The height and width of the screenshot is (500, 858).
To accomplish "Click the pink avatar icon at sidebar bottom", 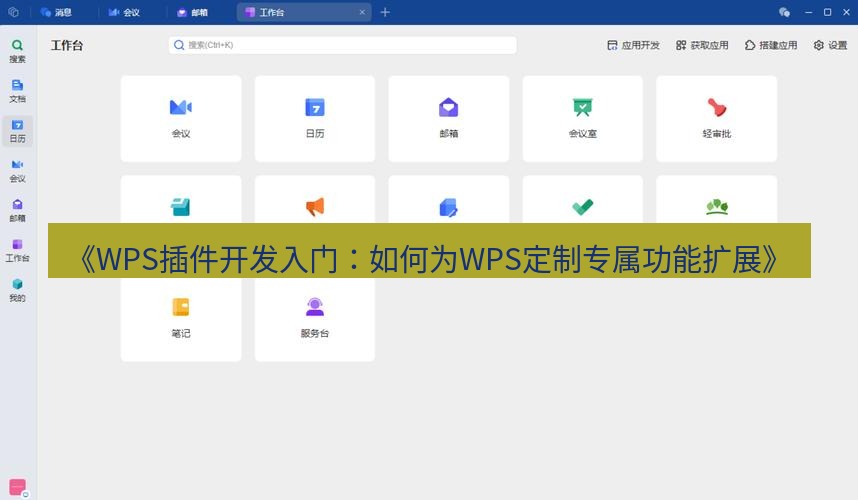I will click(x=18, y=486).
